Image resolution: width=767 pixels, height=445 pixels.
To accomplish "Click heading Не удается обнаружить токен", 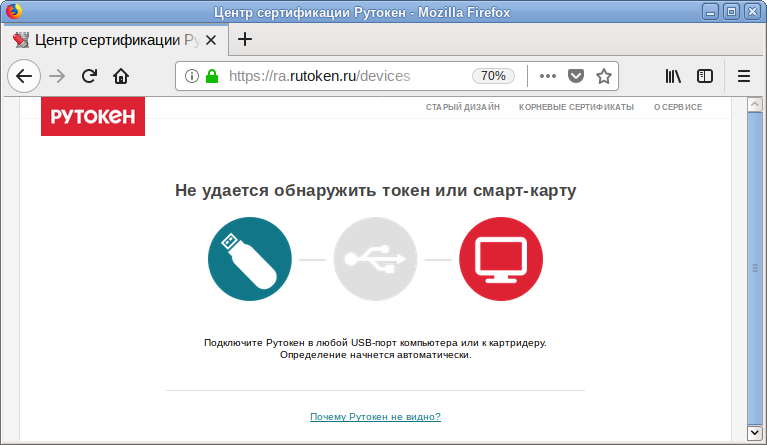I will click(375, 190).
